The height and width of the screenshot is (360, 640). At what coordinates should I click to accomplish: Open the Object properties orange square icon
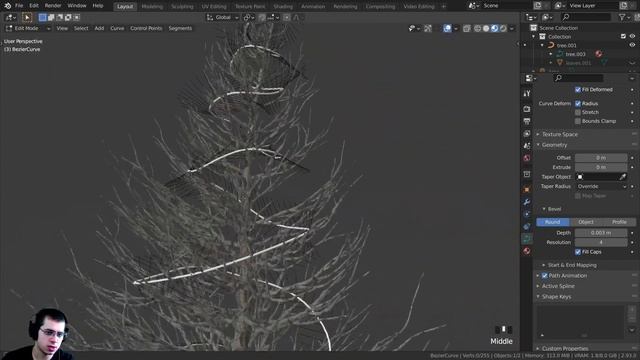click(x=527, y=189)
